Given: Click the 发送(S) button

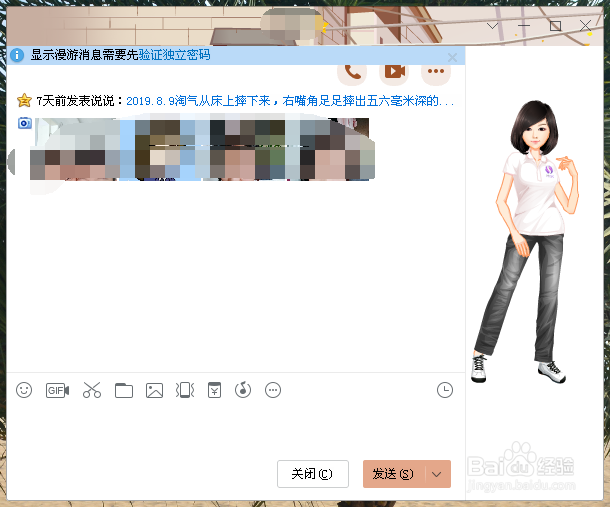Looking at the screenshot, I should (394, 474).
